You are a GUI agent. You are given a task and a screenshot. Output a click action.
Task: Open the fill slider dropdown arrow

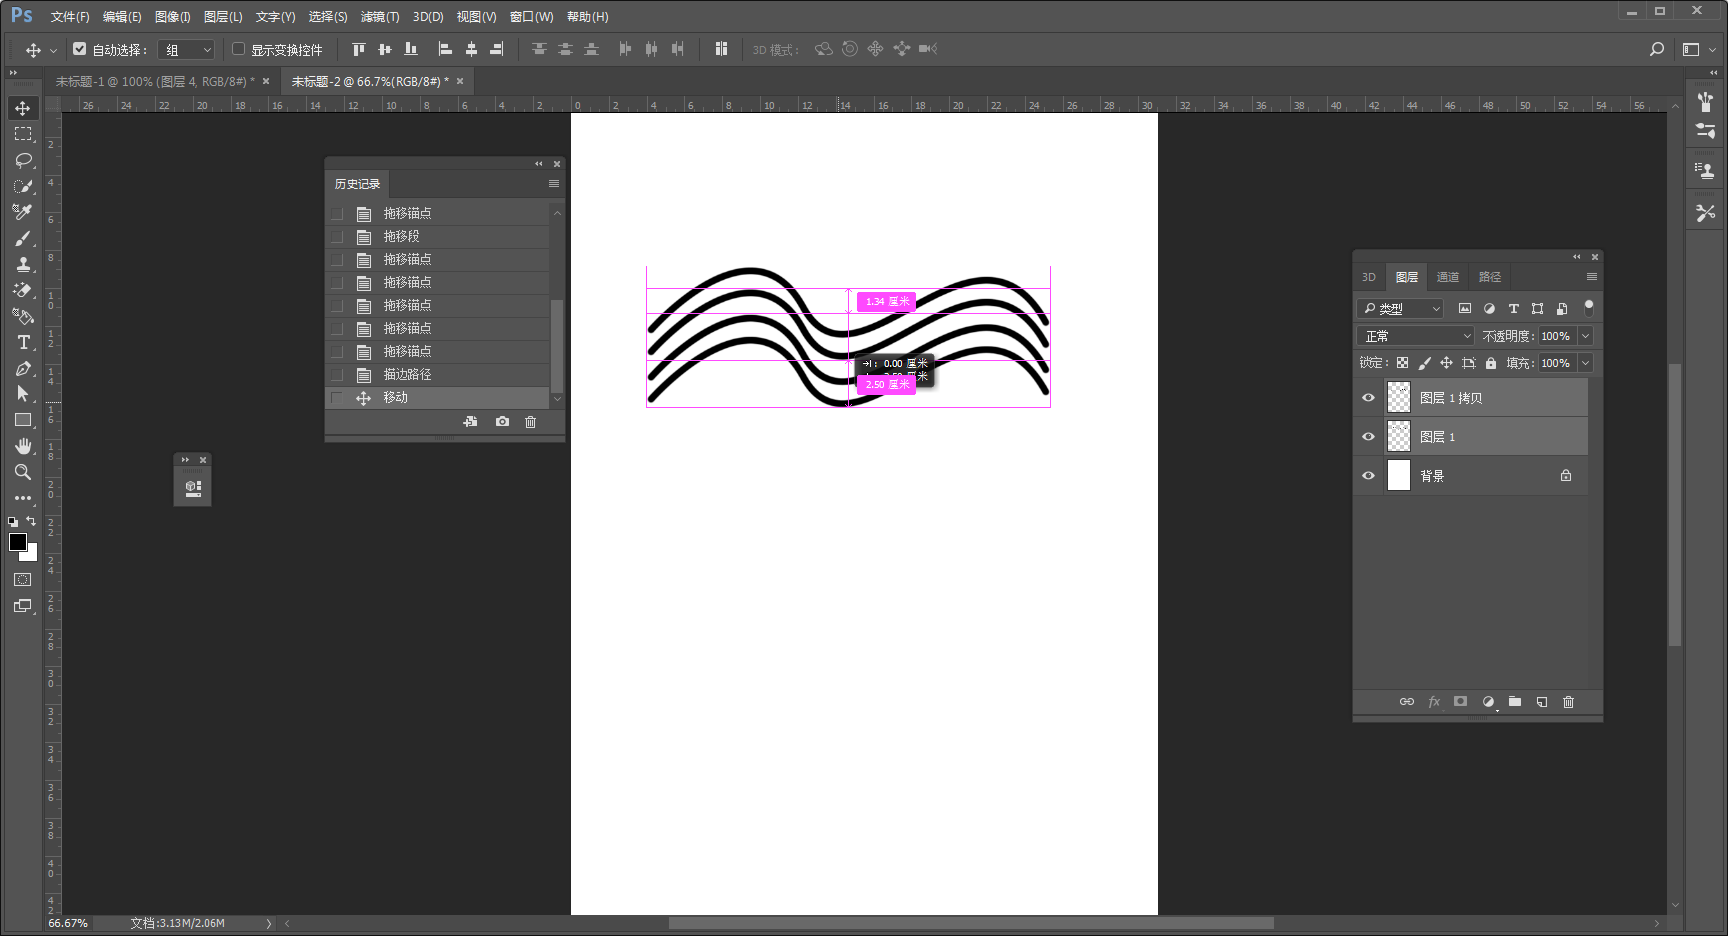pyautogui.click(x=1585, y=363)
